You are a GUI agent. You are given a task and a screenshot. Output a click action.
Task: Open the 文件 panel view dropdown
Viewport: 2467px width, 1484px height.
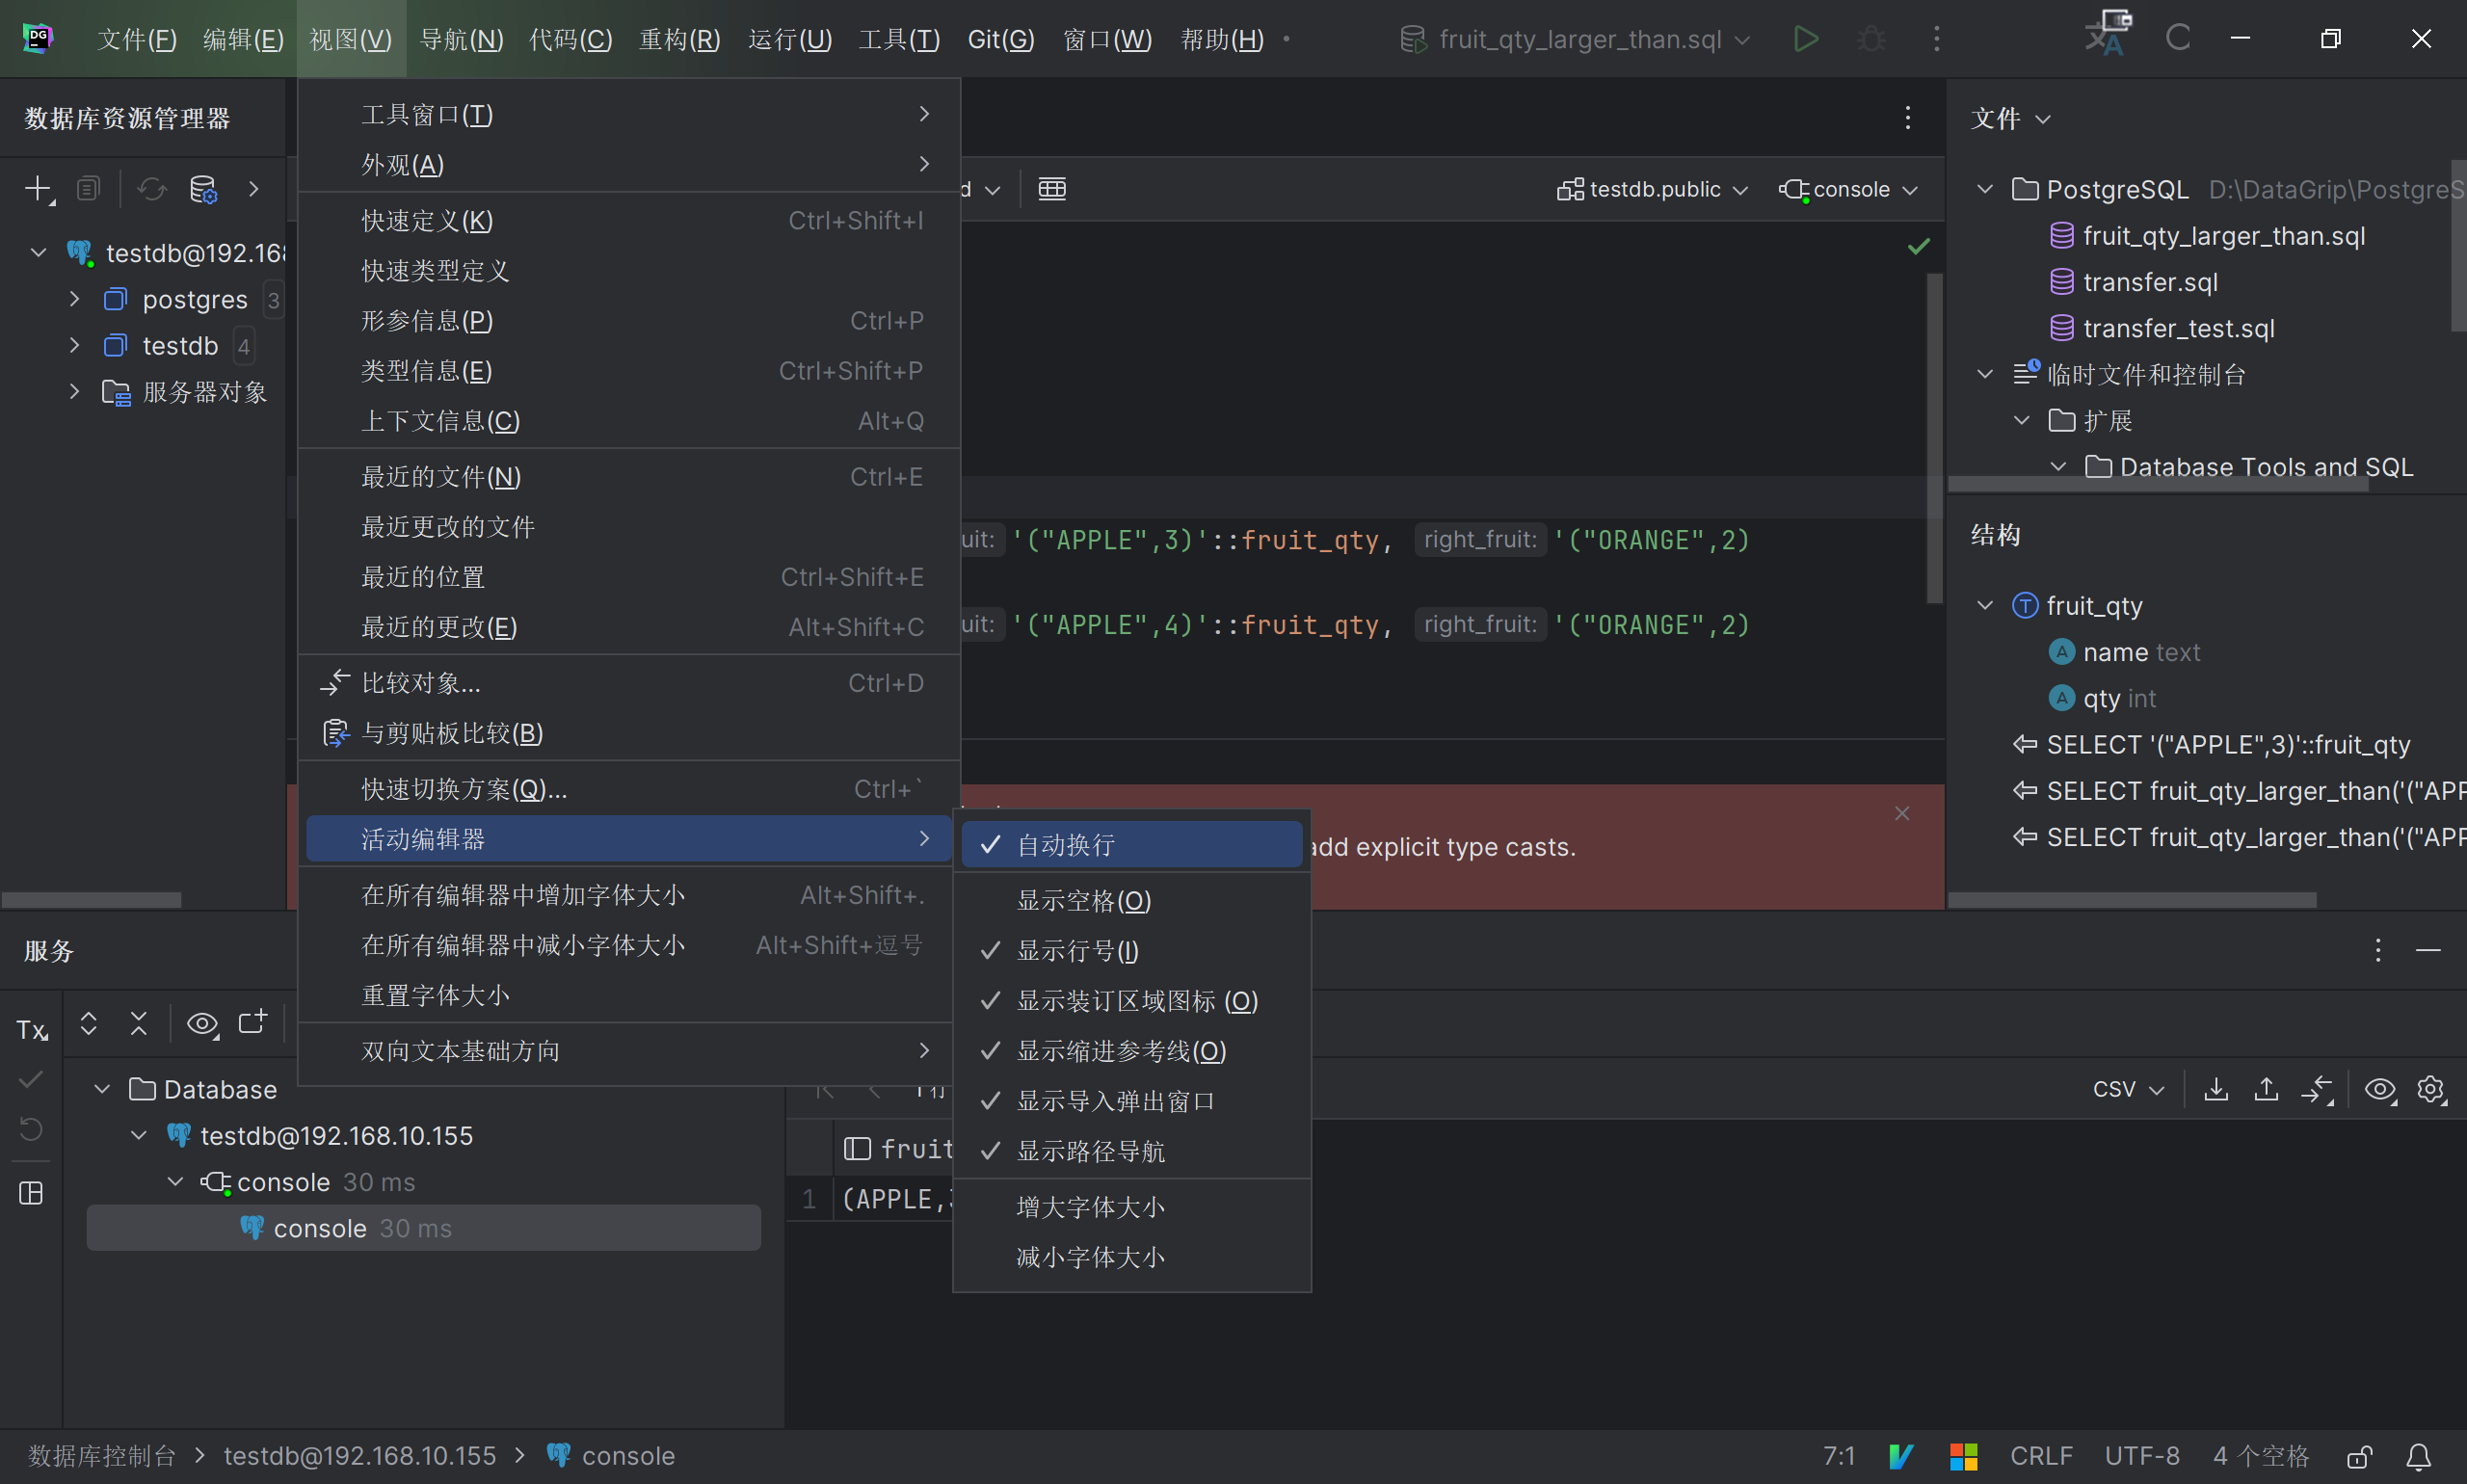coord(2010,118)
